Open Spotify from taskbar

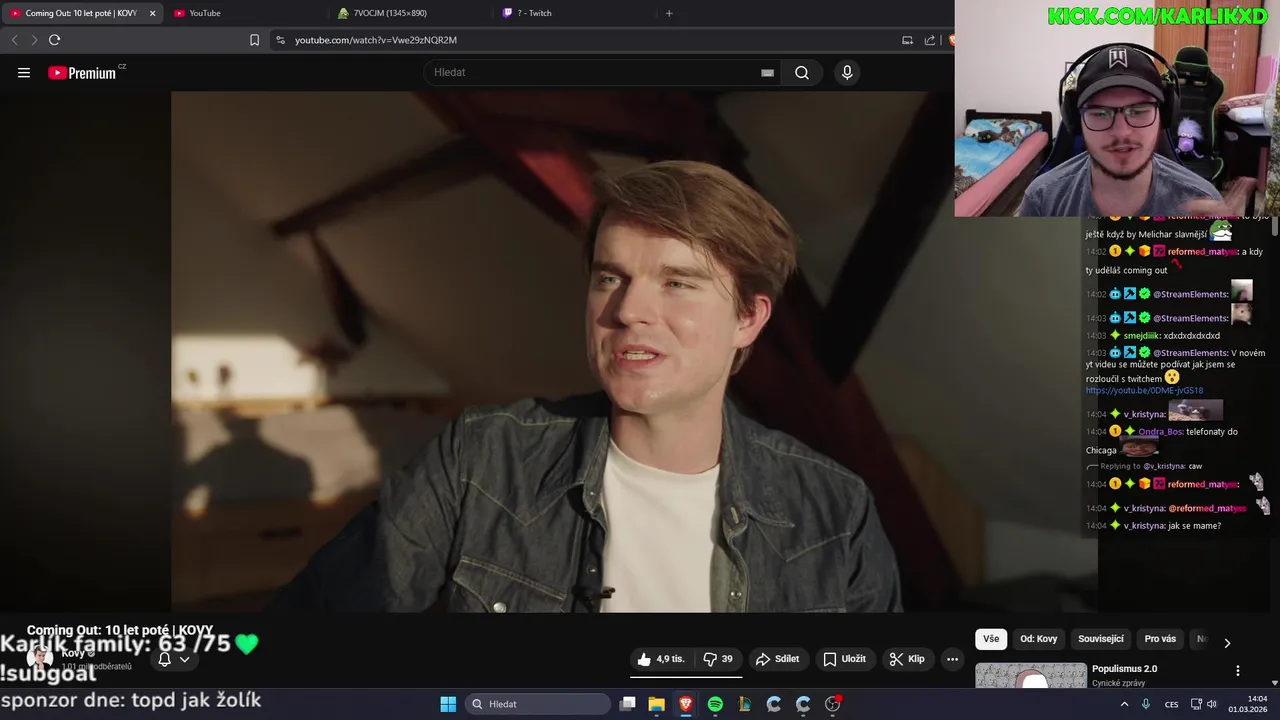tap(715, 704)
